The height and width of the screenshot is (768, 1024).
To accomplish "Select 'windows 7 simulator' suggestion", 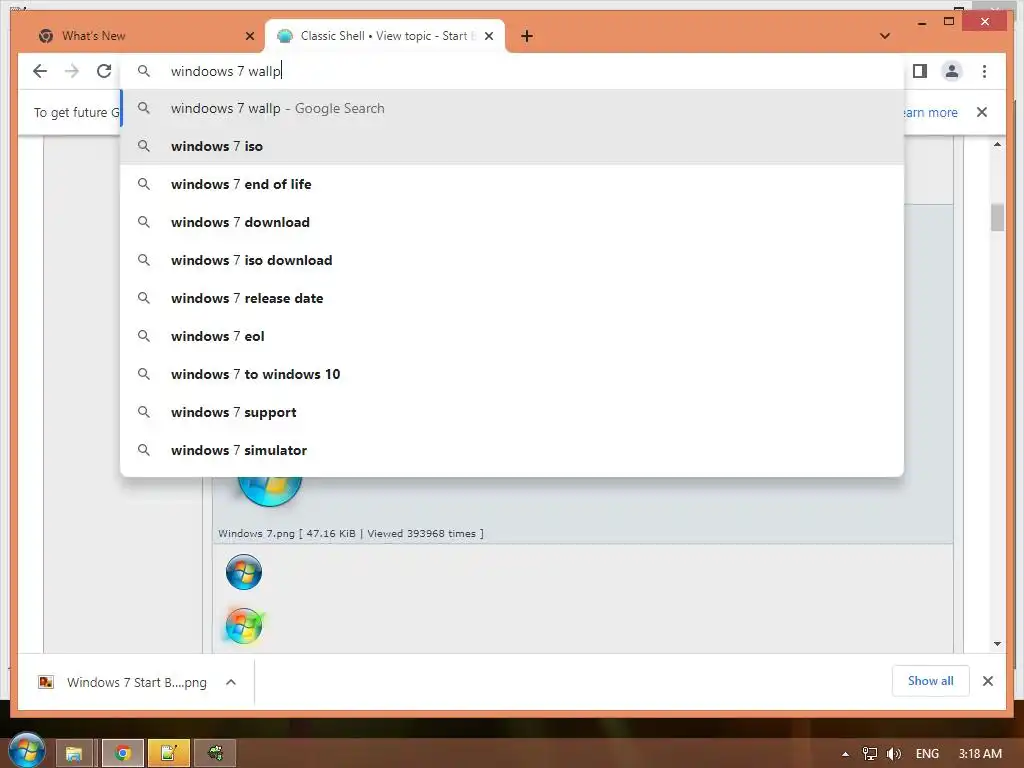I will [x=512, y=450].
